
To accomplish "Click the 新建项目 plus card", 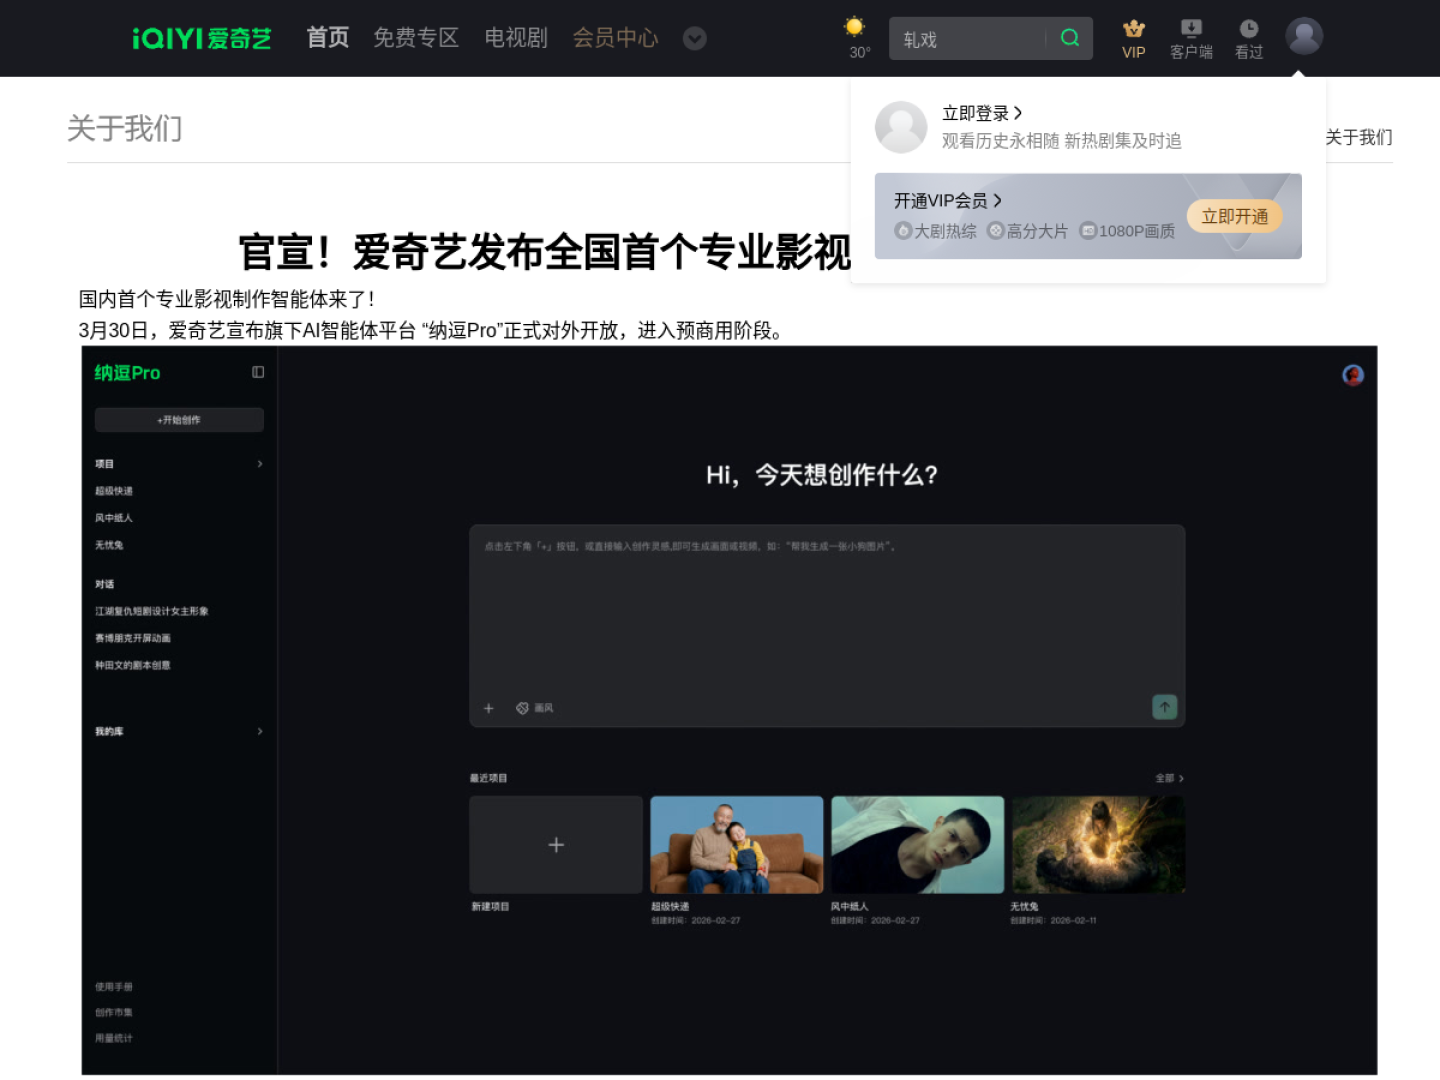I will pos(556,845).
